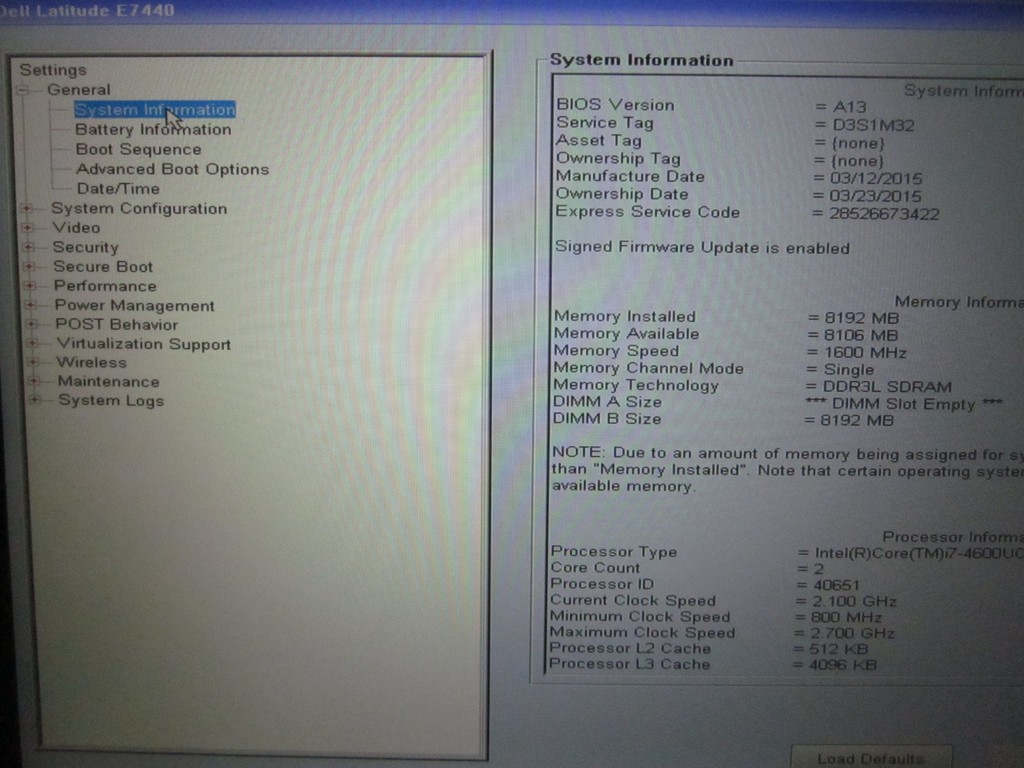1024x768 pixels.
Task: Click the Processor L3 Cache "4096 KB"
Action: click(x=842, y=665)
